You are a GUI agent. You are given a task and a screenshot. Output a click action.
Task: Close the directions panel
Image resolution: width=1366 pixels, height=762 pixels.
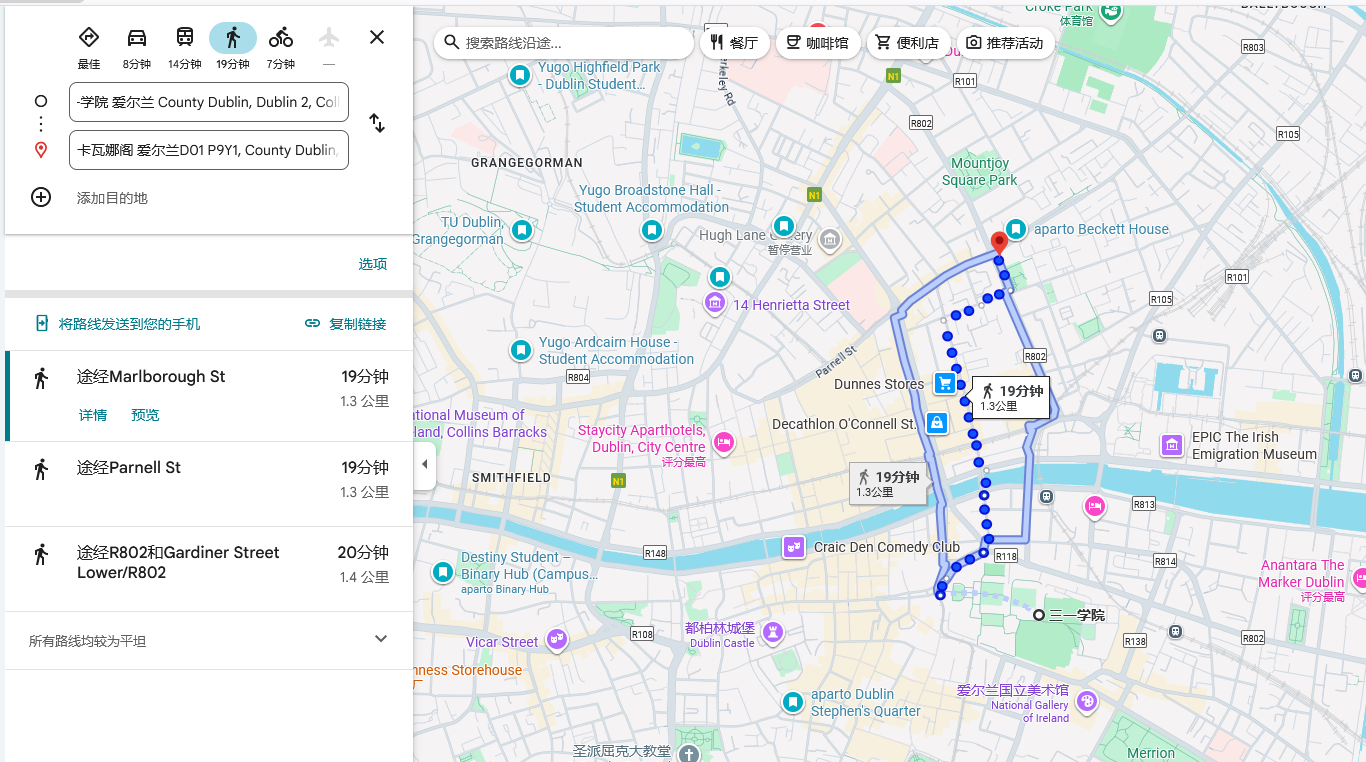point(377,38)
